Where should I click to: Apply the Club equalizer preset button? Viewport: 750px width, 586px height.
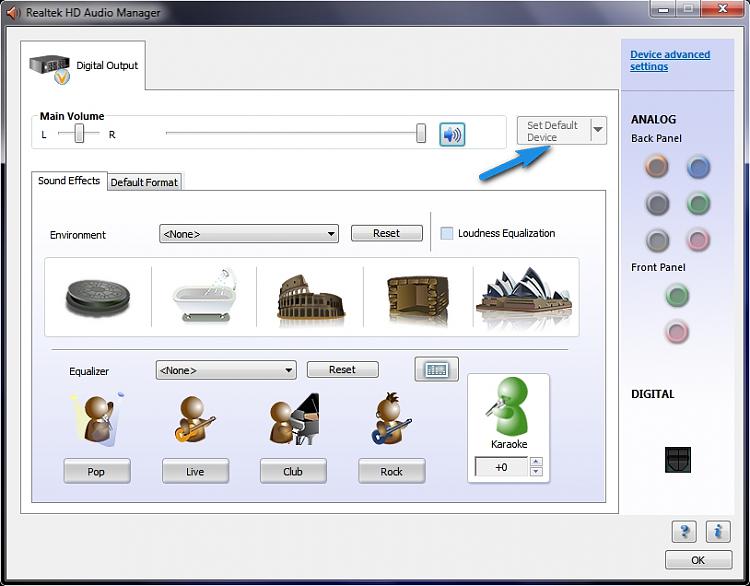point(293,472)
